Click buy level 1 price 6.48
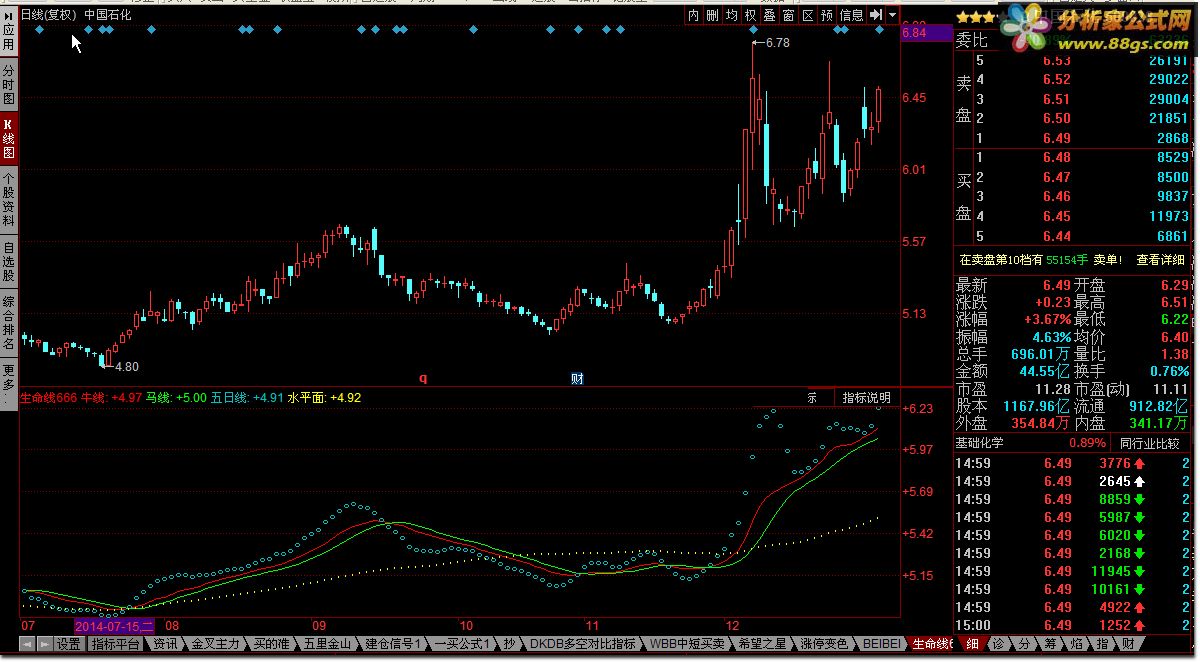The image size is (1200, 662). [x=1057, y=158]
